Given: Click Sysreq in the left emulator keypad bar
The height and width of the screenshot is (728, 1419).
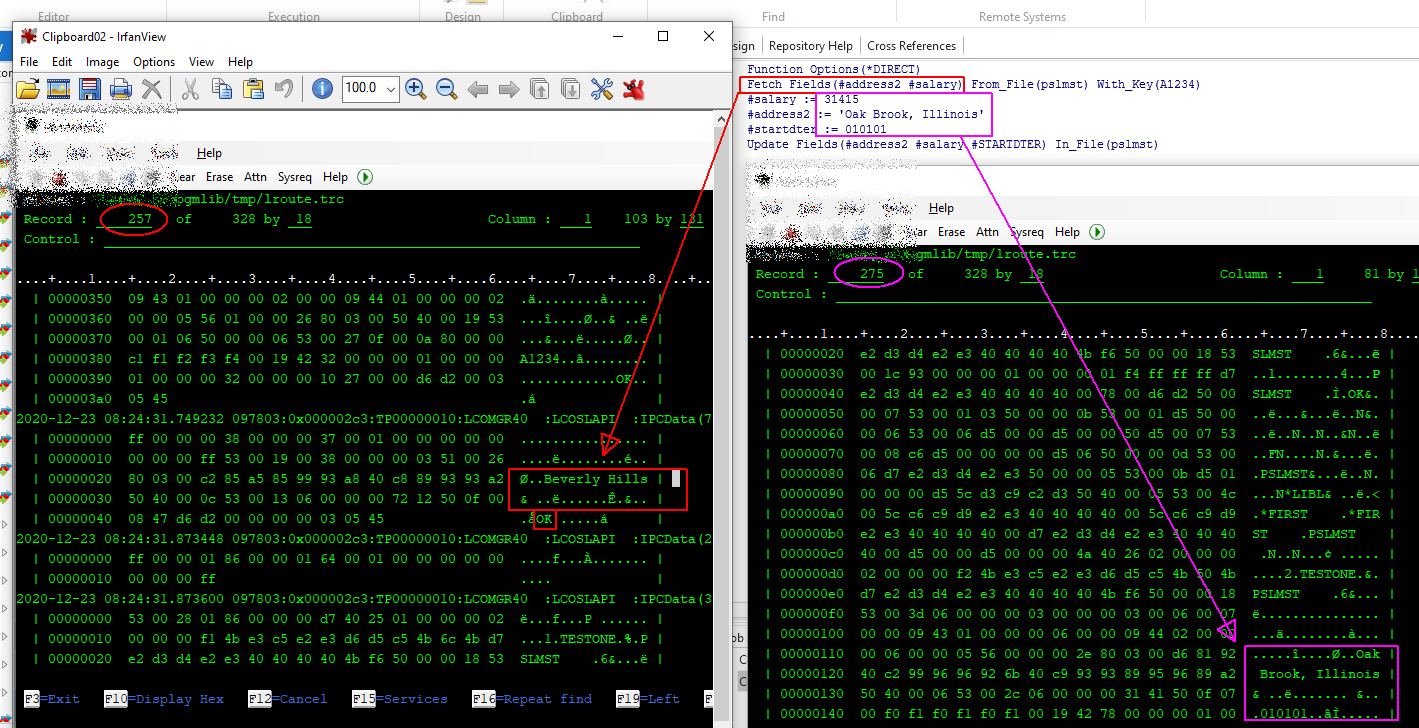Looking at the screenshot, I should 295,177.
